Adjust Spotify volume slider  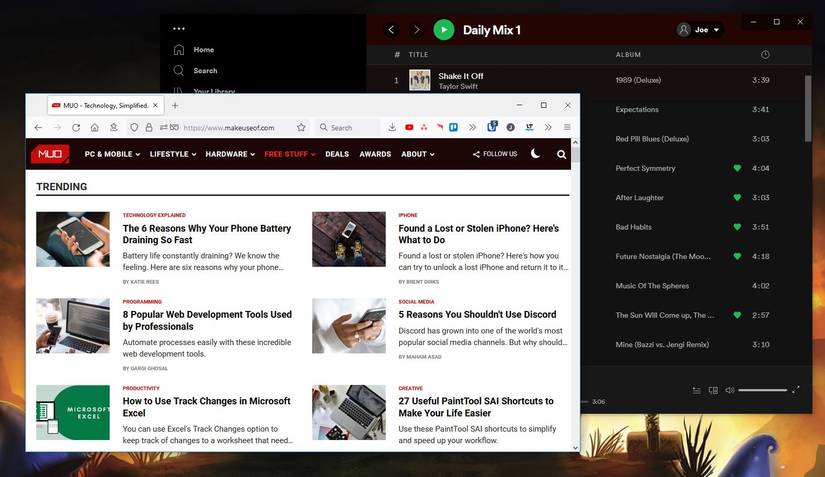click(762, 390)
